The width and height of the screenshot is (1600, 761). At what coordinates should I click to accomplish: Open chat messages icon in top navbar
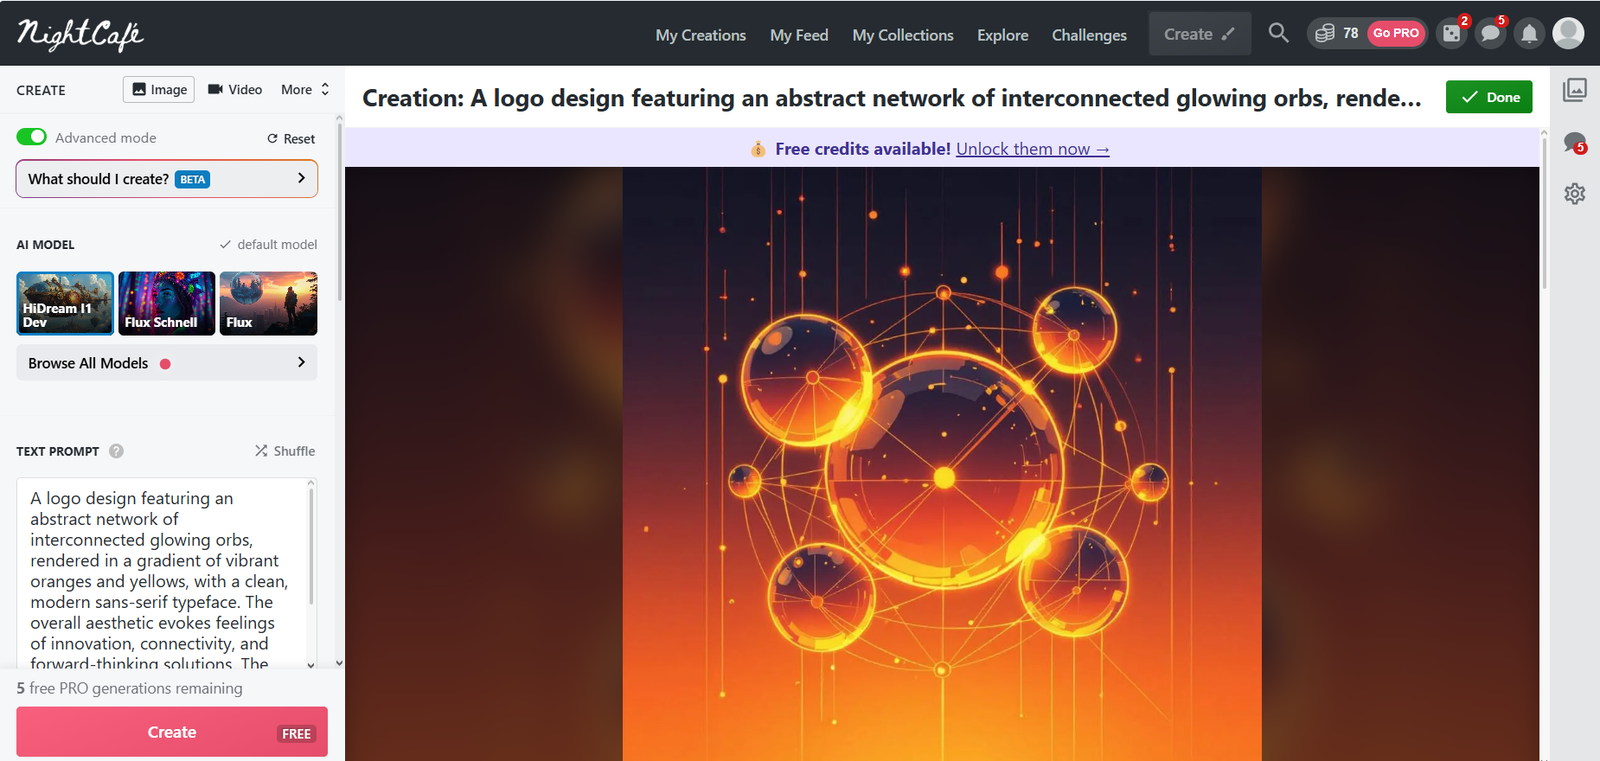1490,34
